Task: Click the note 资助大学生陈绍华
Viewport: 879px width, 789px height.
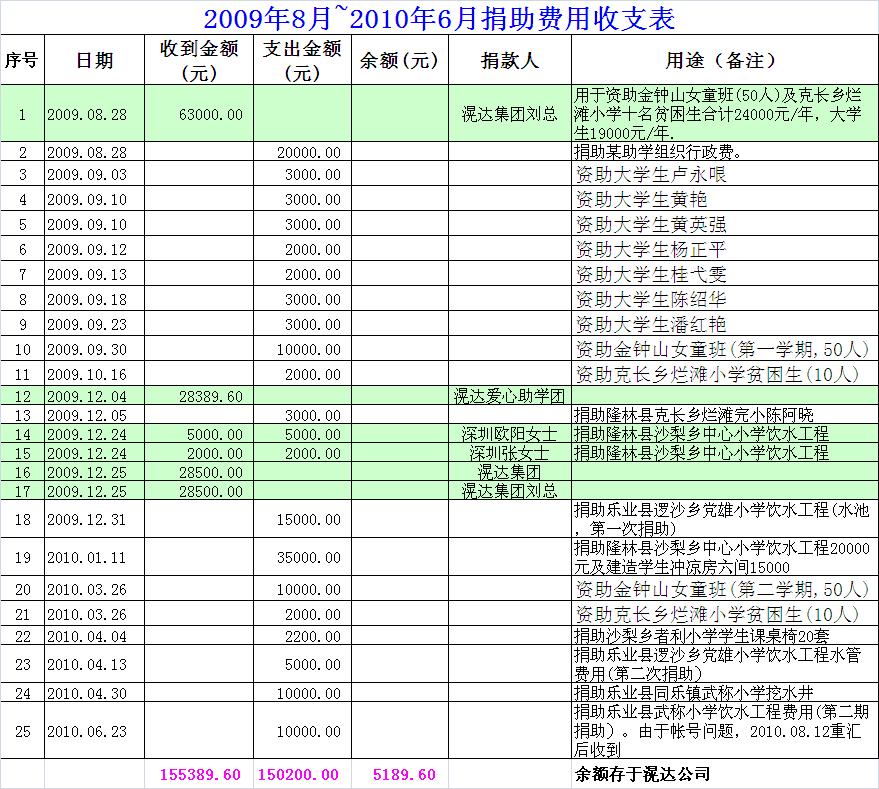Action: [x=651, y=299]
